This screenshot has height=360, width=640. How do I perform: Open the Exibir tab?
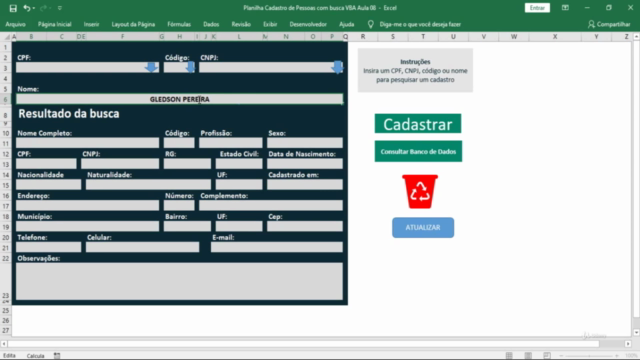tap(270, 24)
